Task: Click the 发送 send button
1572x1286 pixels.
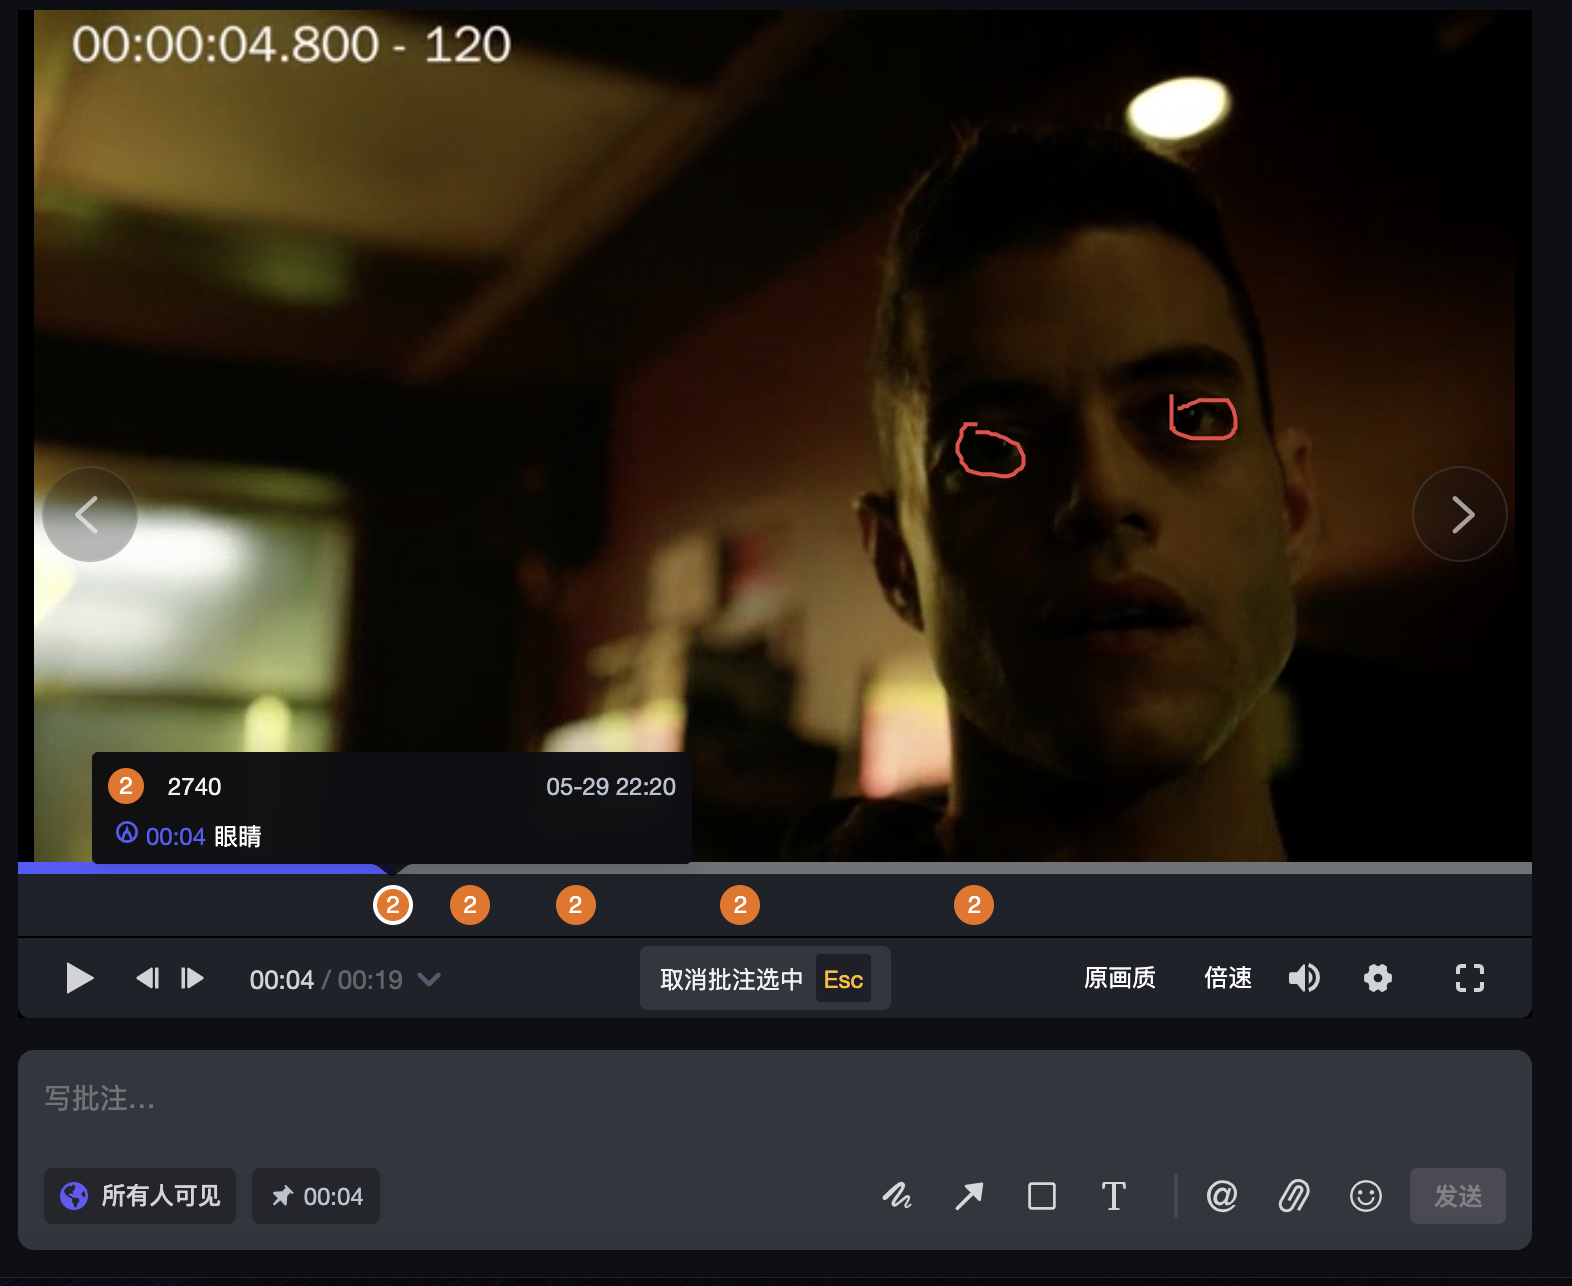Action: point(1458,1196)
